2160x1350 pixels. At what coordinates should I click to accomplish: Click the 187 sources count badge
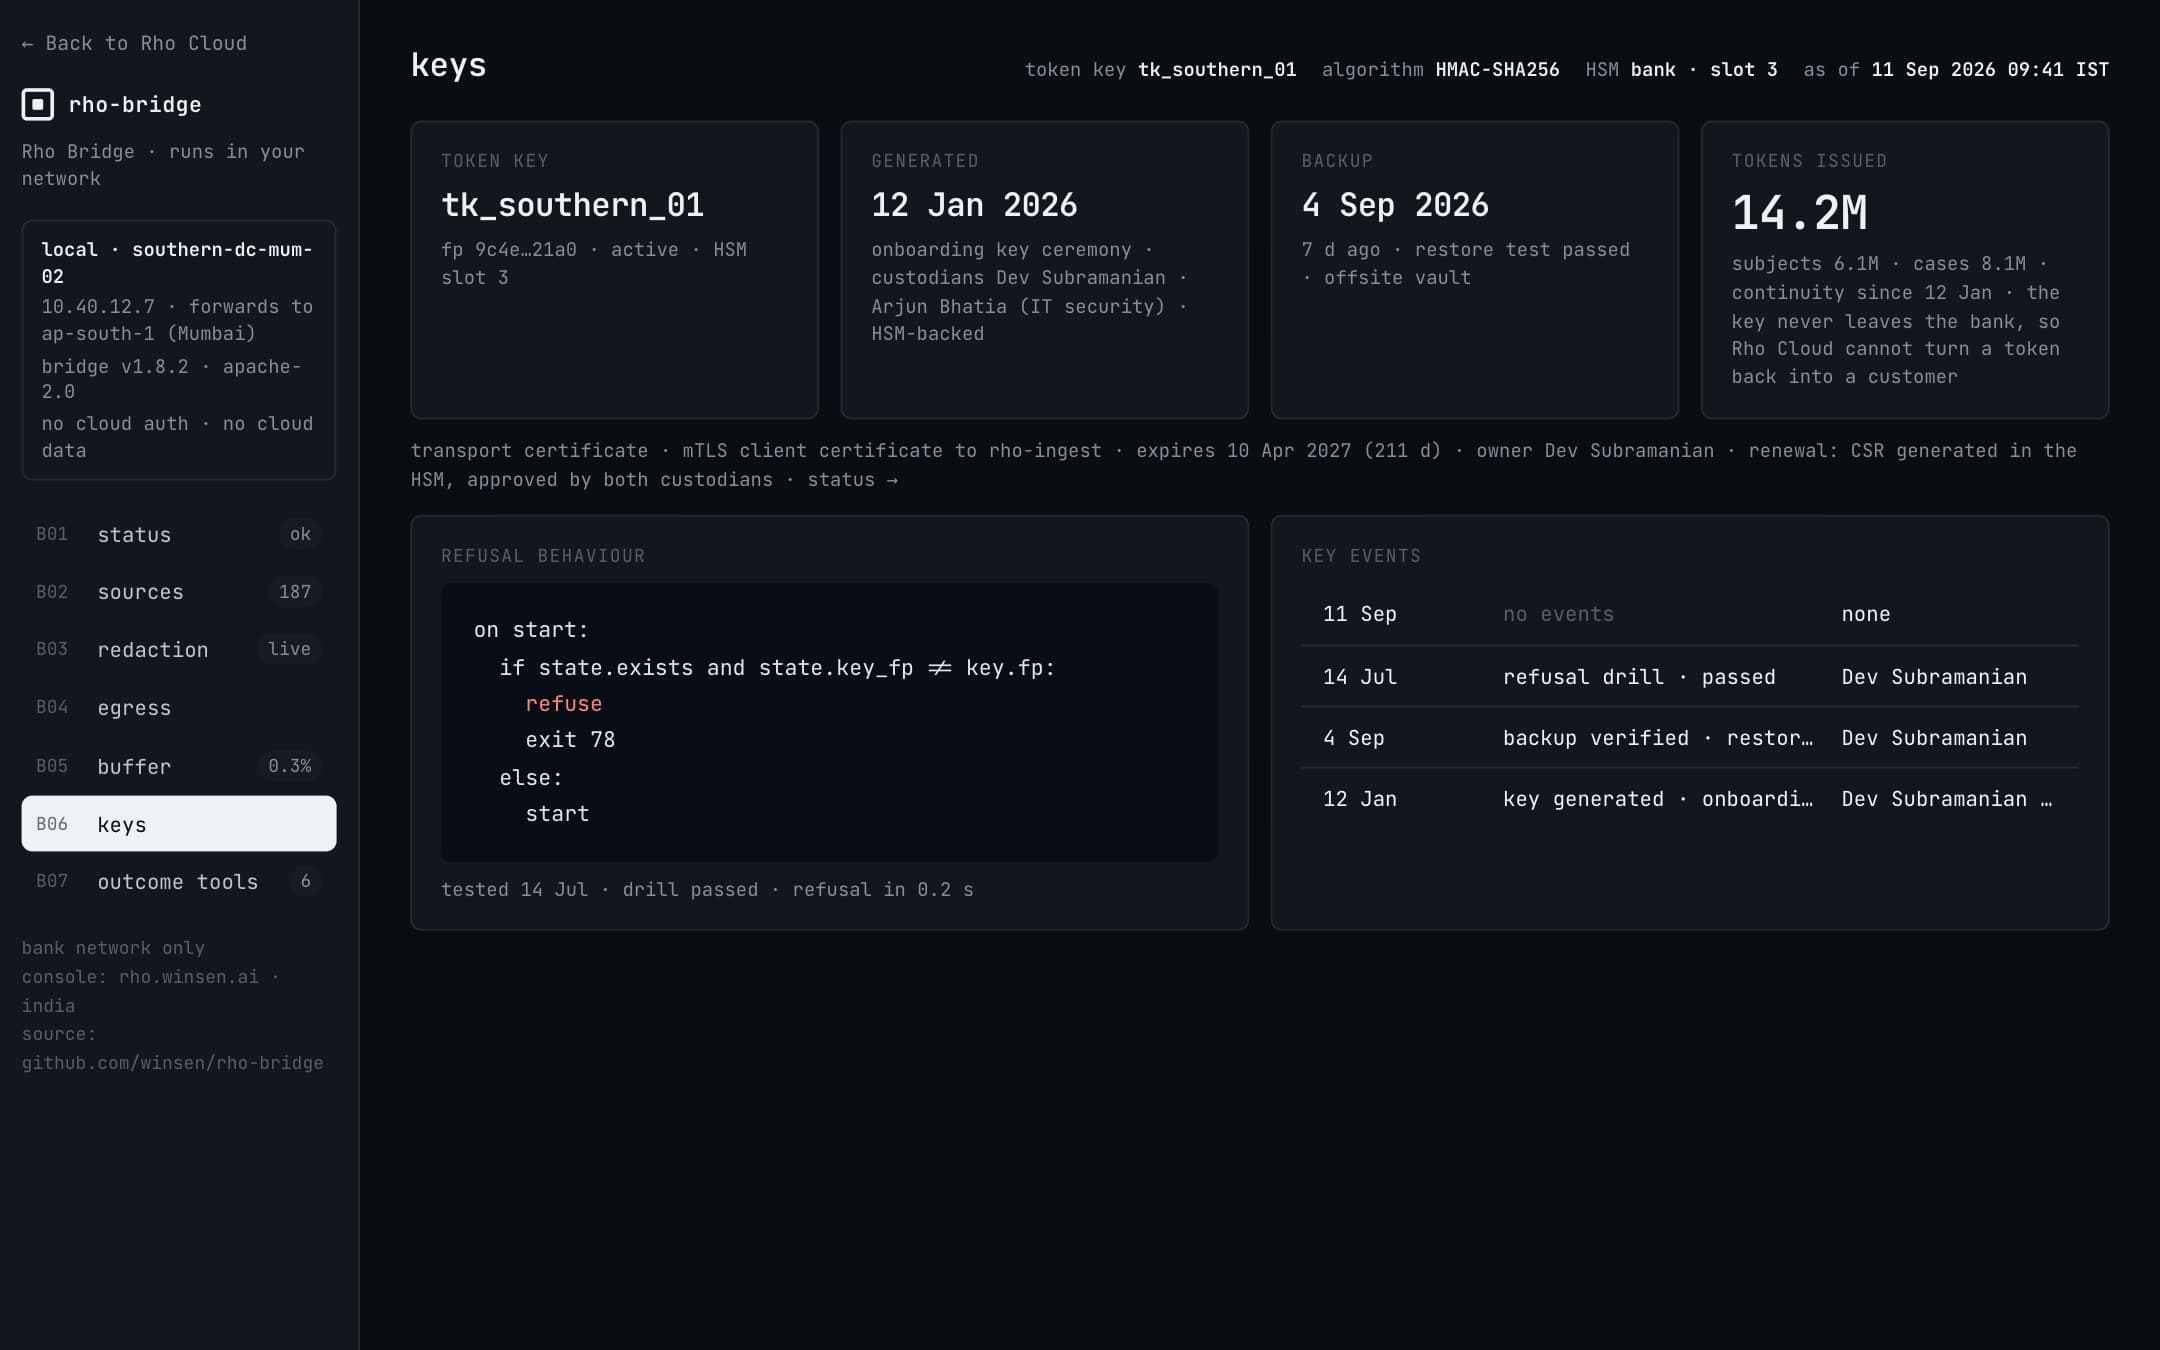coord(294,592)
